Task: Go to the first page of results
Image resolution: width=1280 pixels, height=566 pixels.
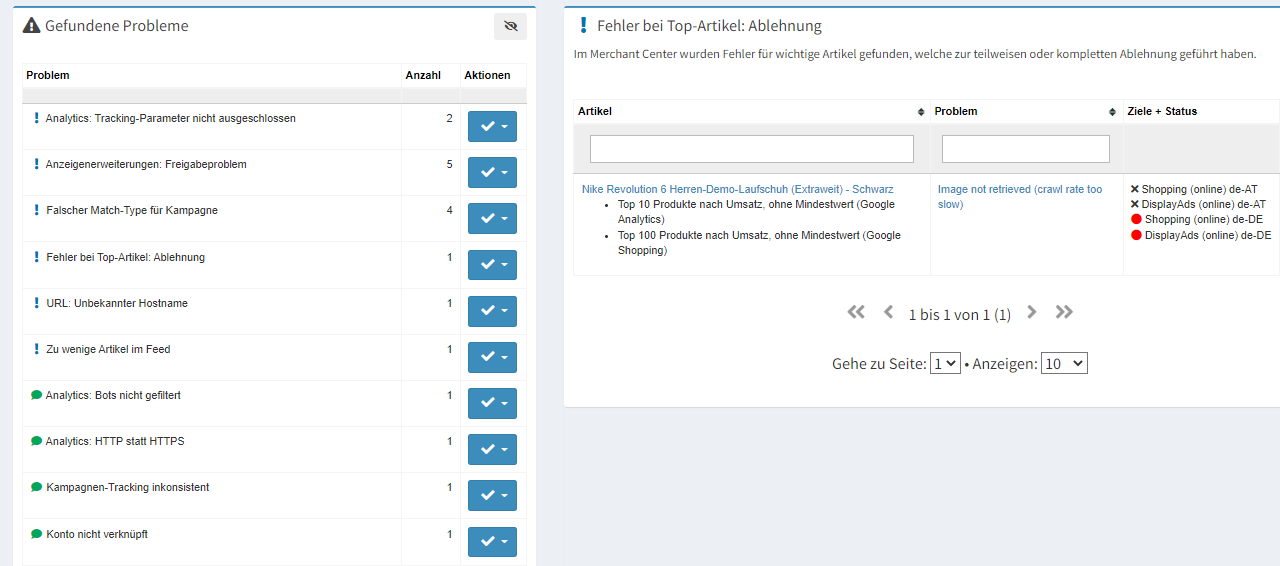Action: coord(856,312)
